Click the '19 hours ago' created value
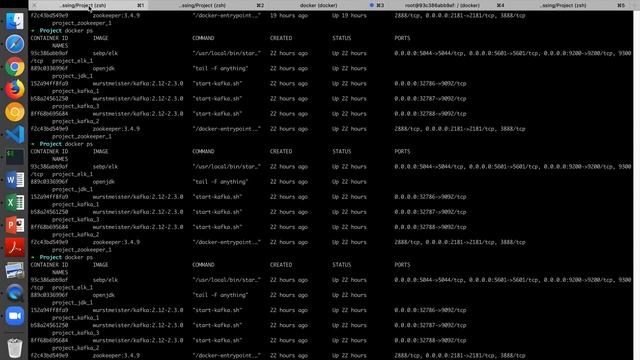The width and height of the screenshot is (640, 360). coord(289,16)
